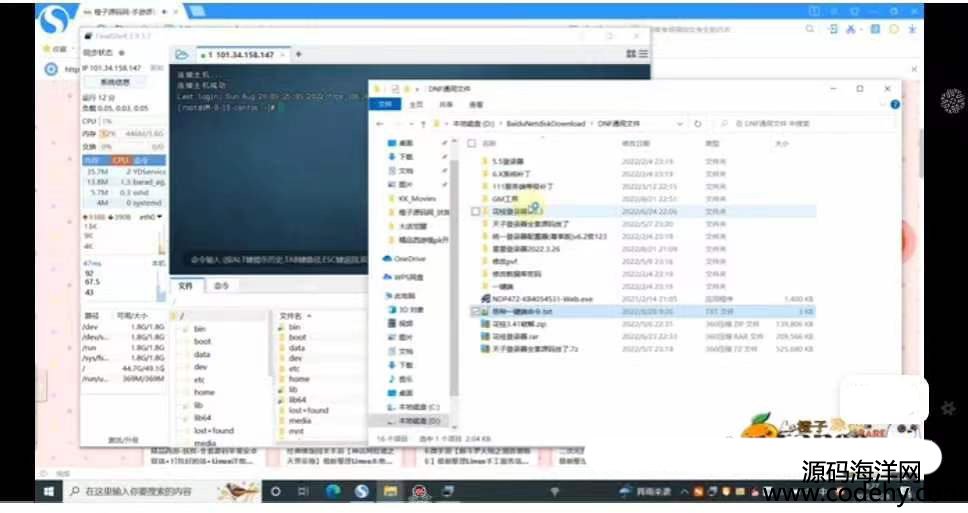This screenshot has width=968, height=513.
Task: Open FinalShell grid layout view icon
Action: click(x=631, y=54)
